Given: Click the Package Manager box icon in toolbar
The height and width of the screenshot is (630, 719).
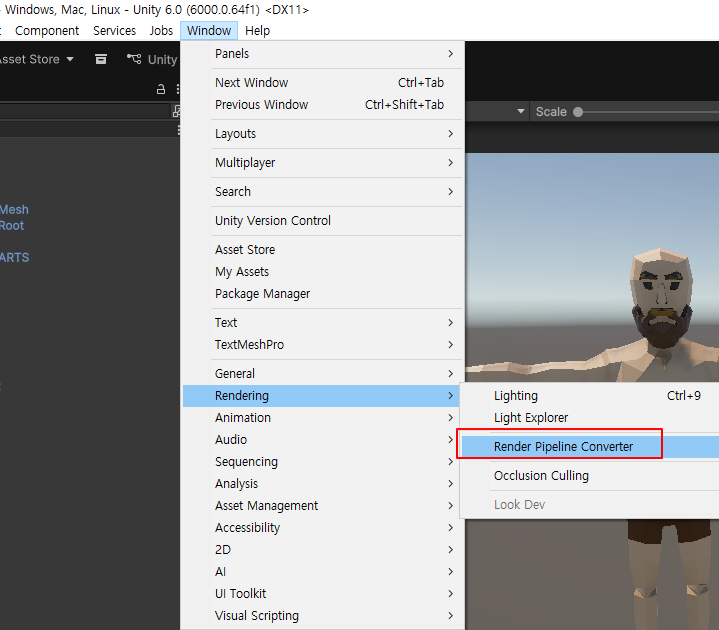Looking at the screenshot, I should pos(101,59).
